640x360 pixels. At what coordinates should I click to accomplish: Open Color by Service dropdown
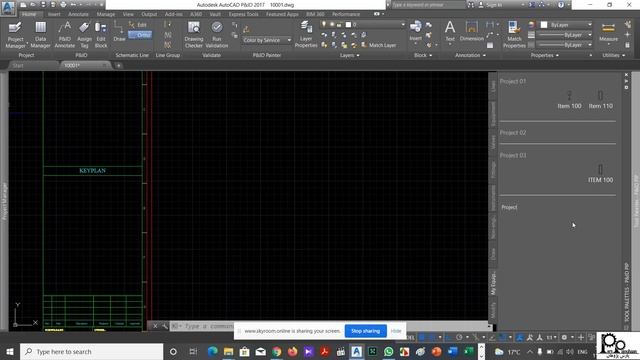pyautogui.click(x=267, y=40)
